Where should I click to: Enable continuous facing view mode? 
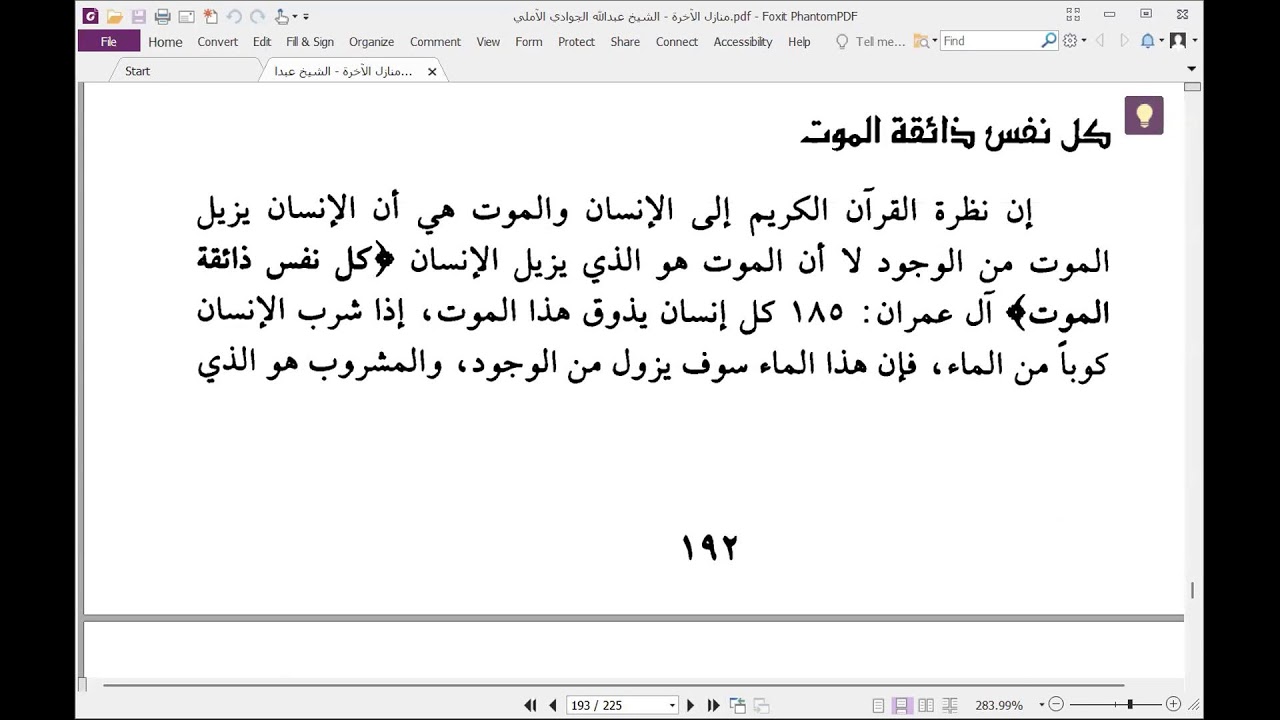[x=950, y=705]
